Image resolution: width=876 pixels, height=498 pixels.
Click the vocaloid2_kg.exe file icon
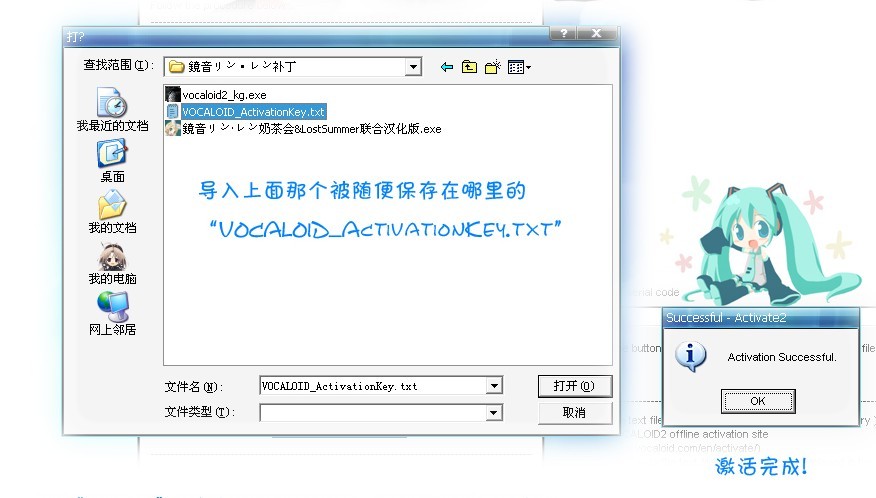173,94
